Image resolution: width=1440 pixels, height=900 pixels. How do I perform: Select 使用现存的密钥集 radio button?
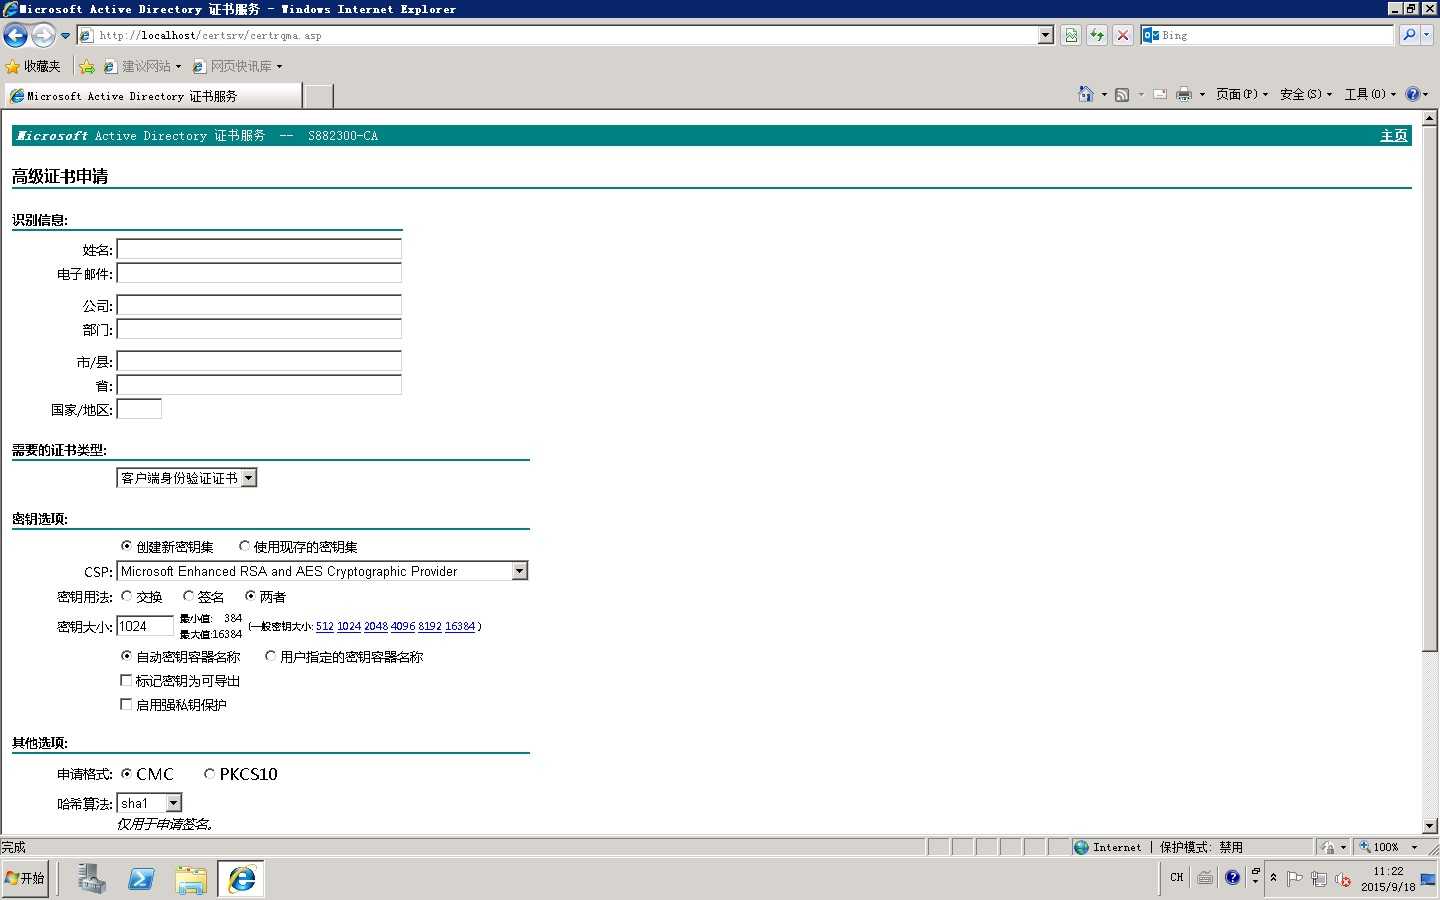244,546
